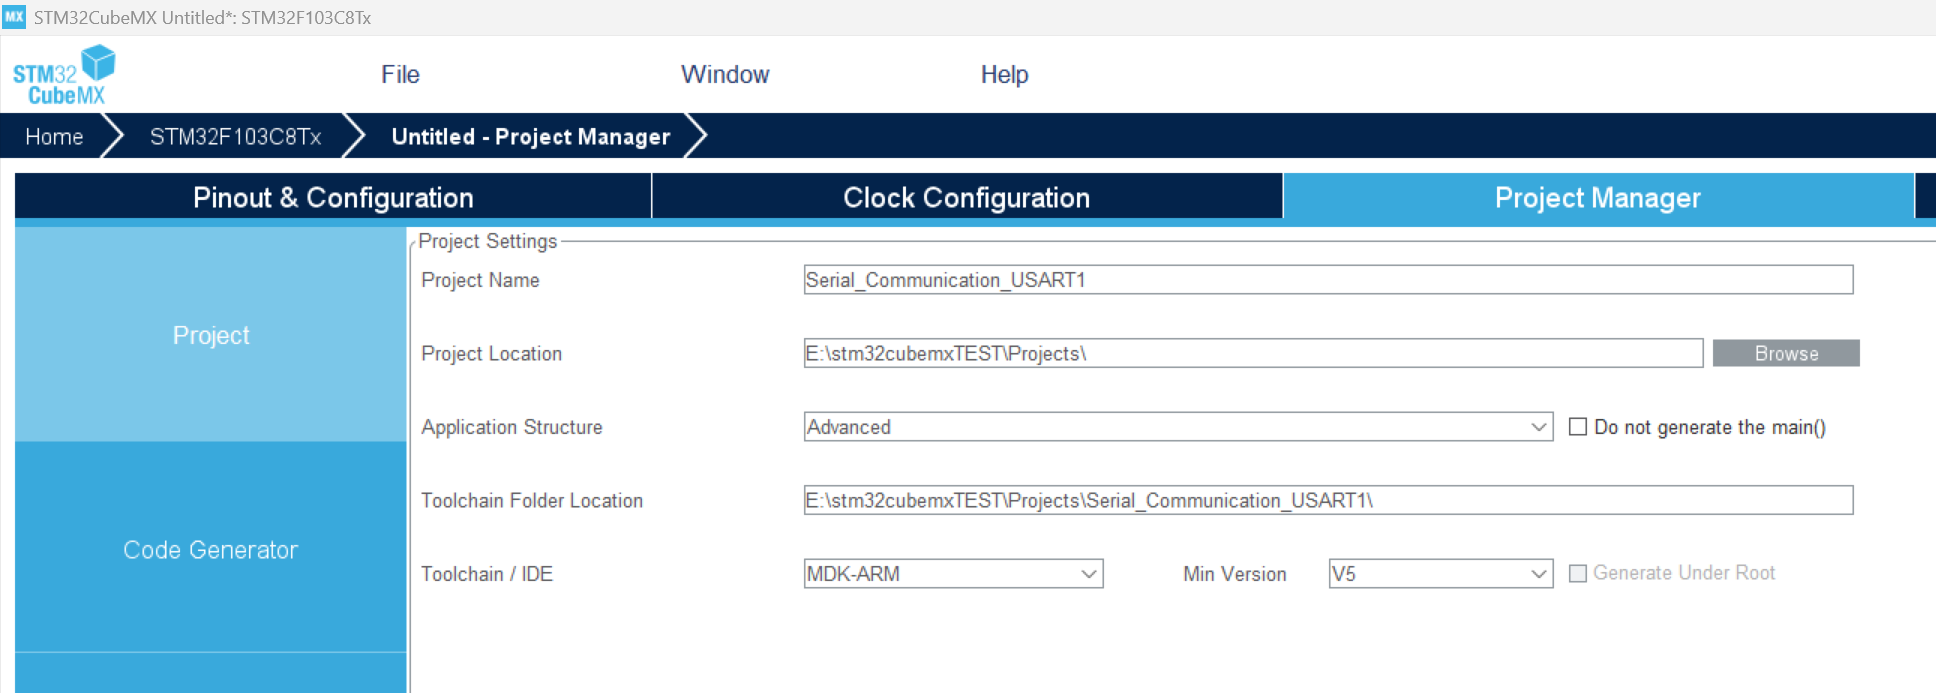Click the Project Name input field
This screenshot has height=693, width=1936.
(x=1328, y=280)
